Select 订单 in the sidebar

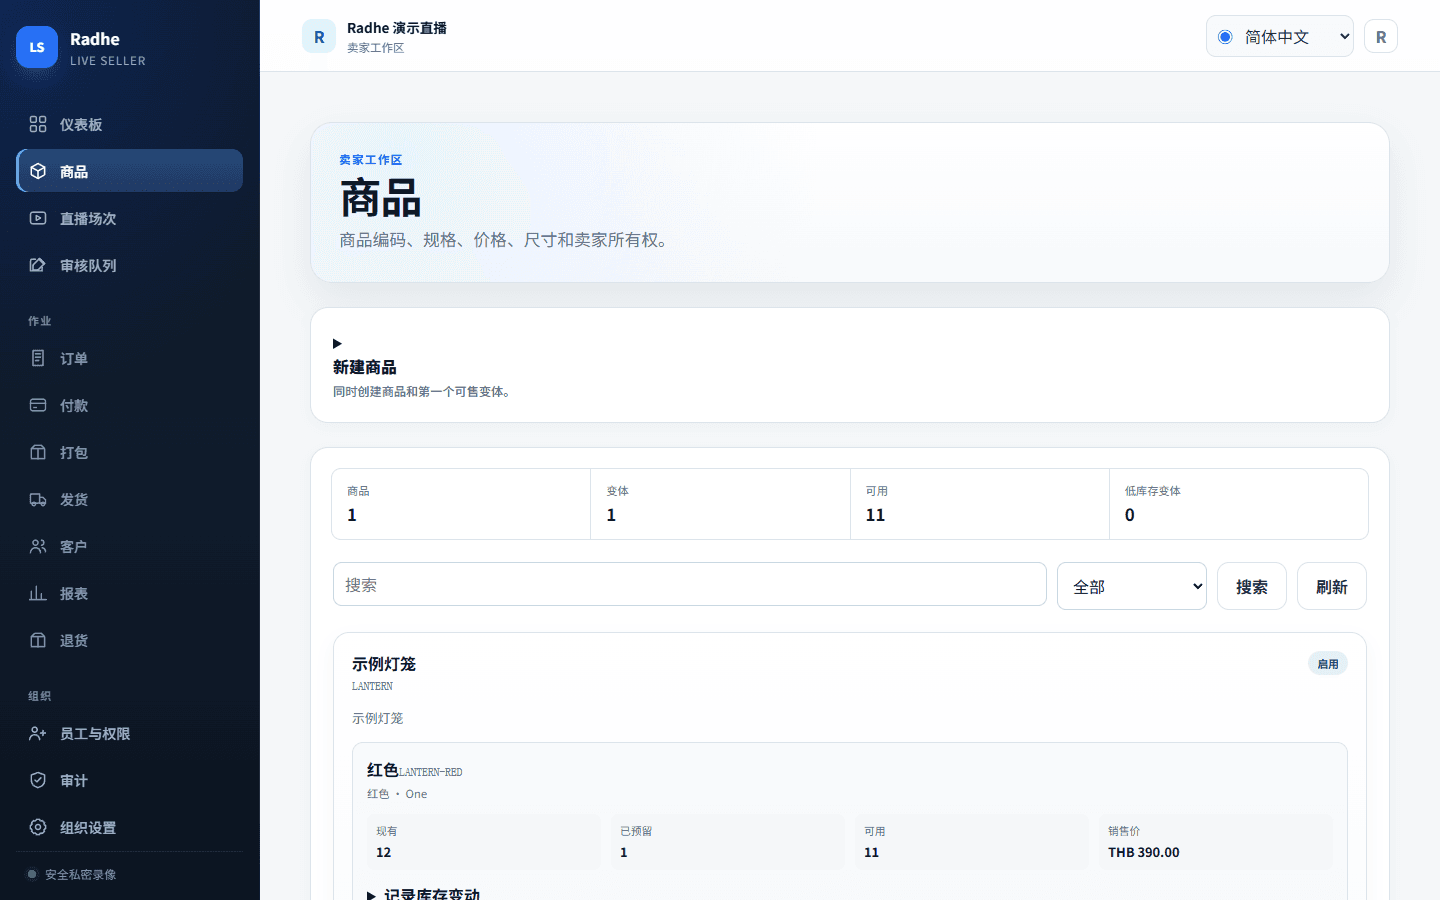pos(129,358)
